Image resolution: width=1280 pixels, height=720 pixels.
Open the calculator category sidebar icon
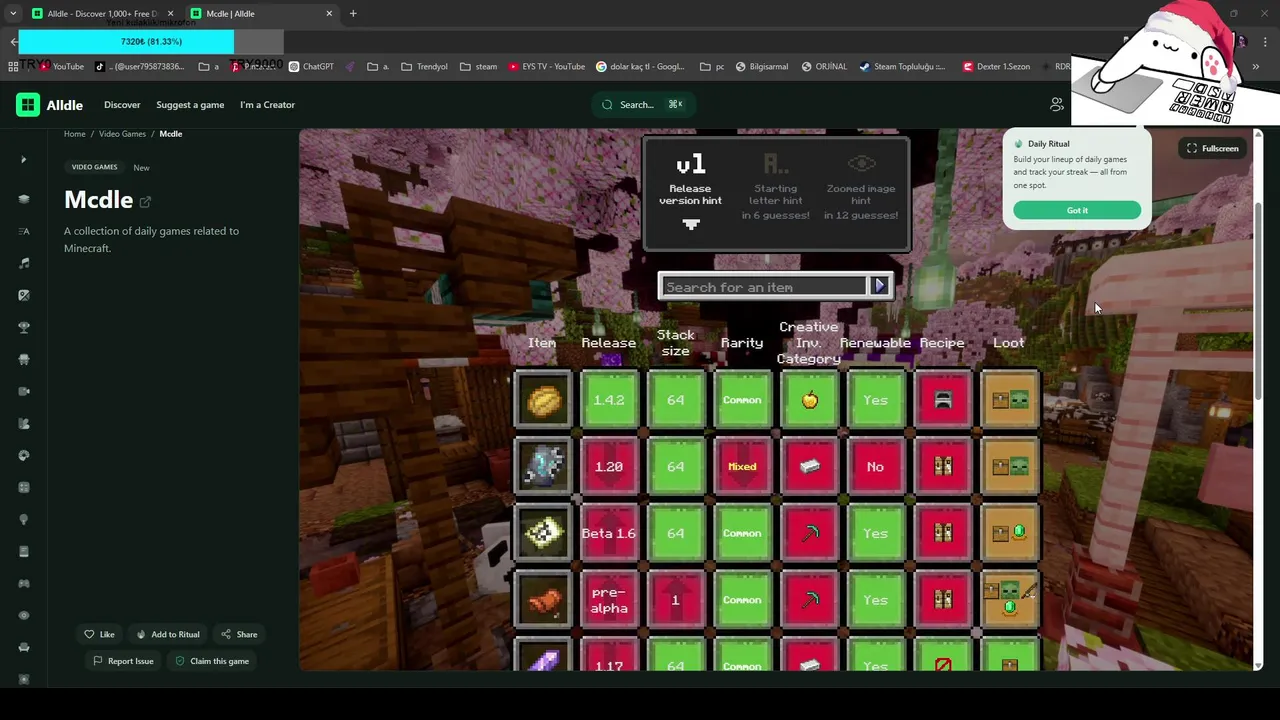click(x=24, y=487)
